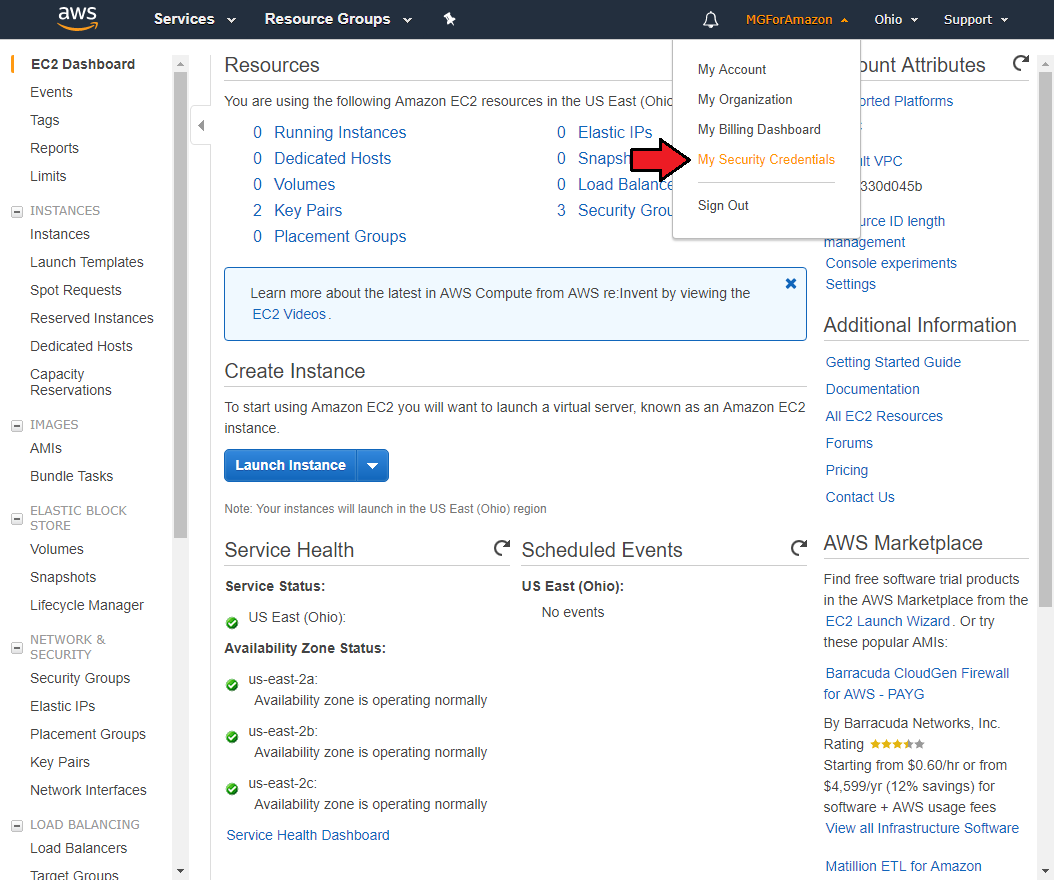Collapse the IMAGES sidebar section
Screen dimensions: 1054x887
(x=17, y=425)
